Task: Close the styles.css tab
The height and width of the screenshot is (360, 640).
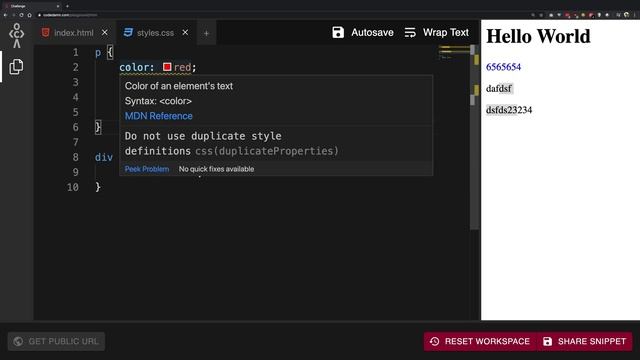Action: click(185, 32)
